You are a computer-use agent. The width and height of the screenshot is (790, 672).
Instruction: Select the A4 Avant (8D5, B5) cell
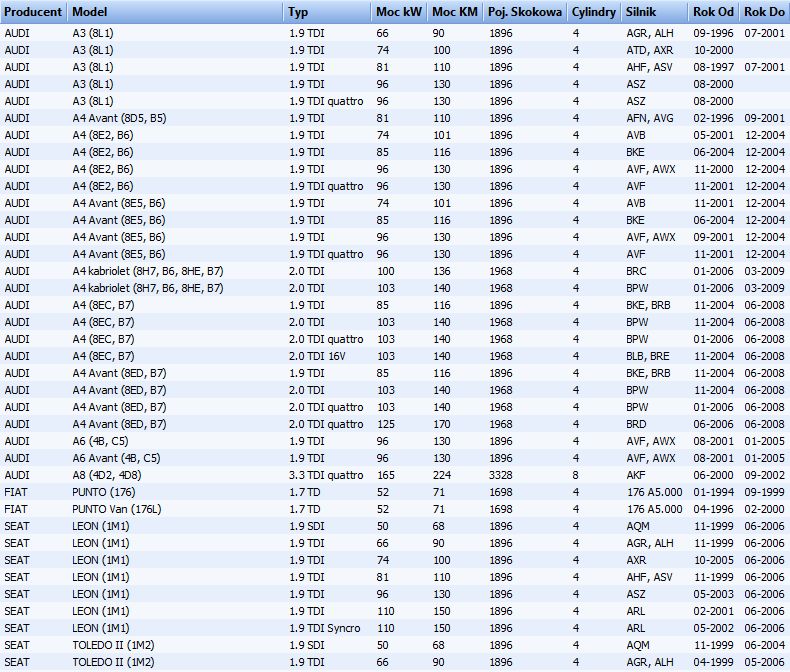[x=119, y=118]
